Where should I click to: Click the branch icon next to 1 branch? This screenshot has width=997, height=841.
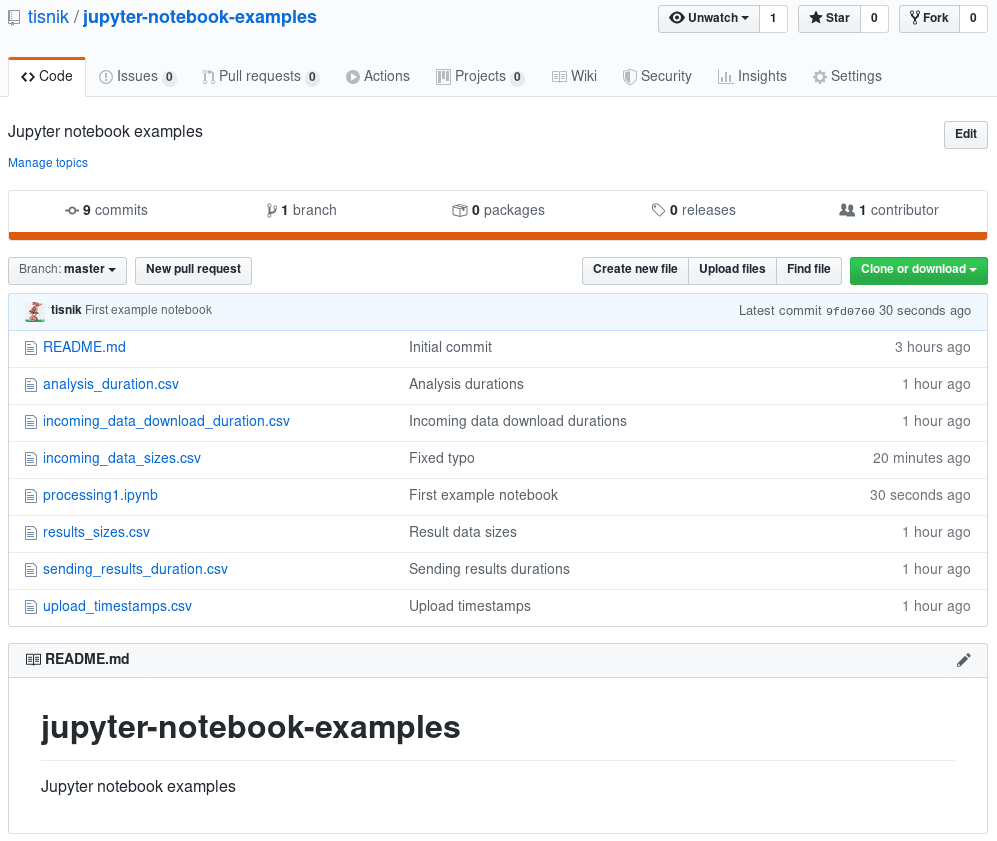pyautogui.click(x=271, y=211)
